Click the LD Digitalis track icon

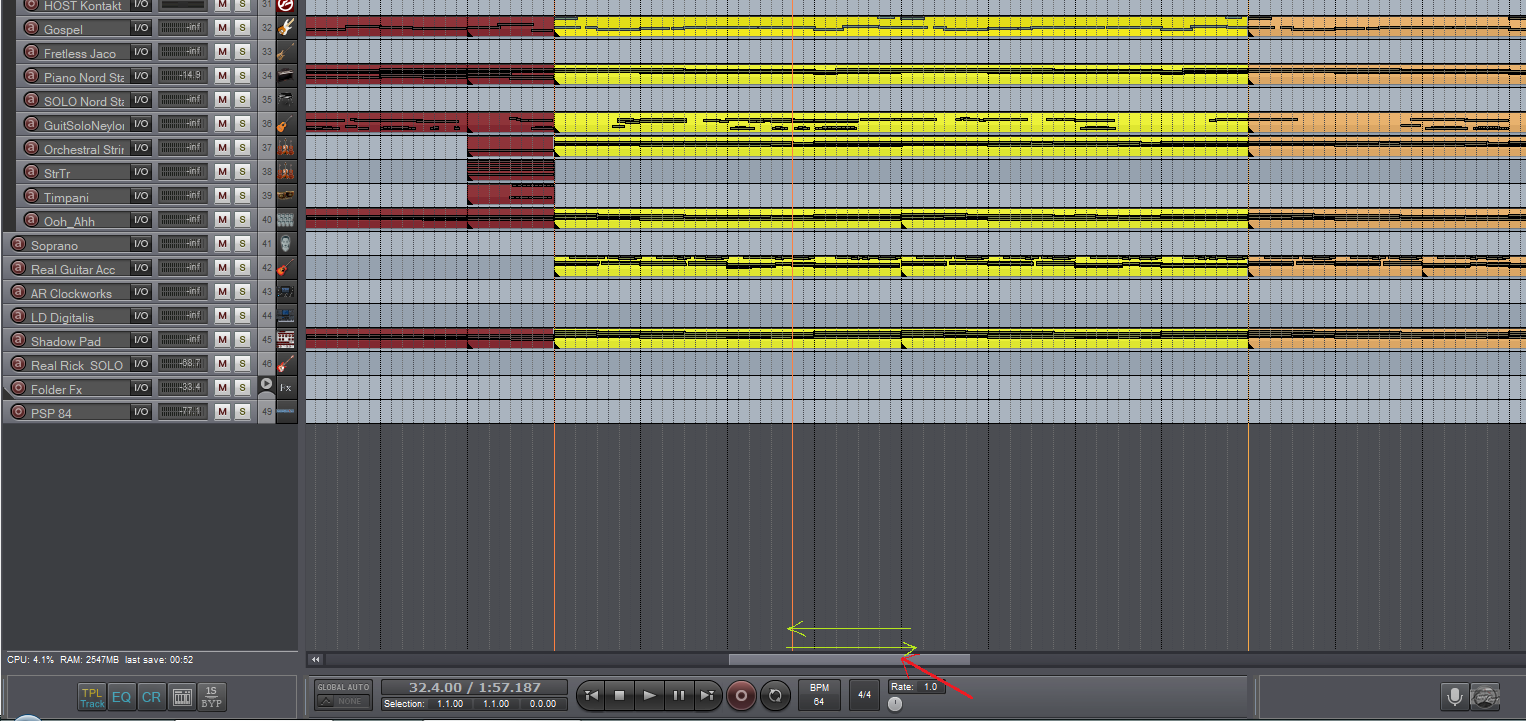286,316
